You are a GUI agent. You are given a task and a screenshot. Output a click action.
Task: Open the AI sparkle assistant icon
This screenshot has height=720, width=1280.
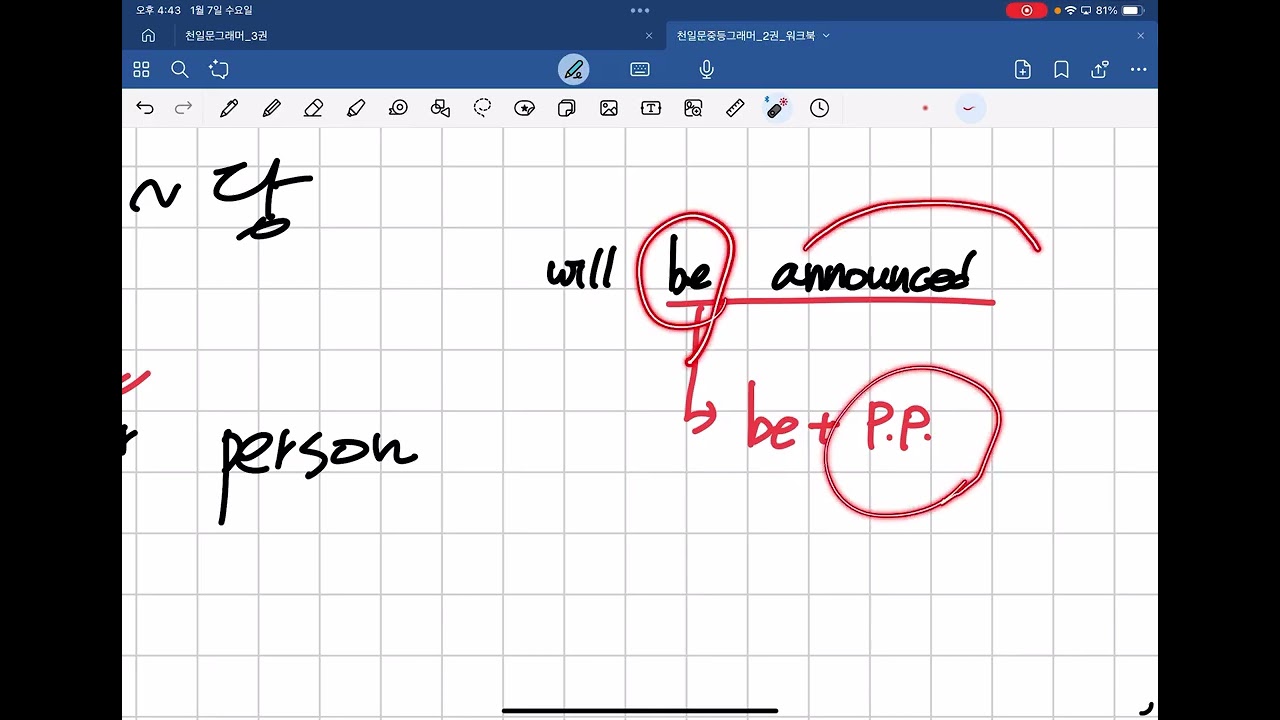219,70
